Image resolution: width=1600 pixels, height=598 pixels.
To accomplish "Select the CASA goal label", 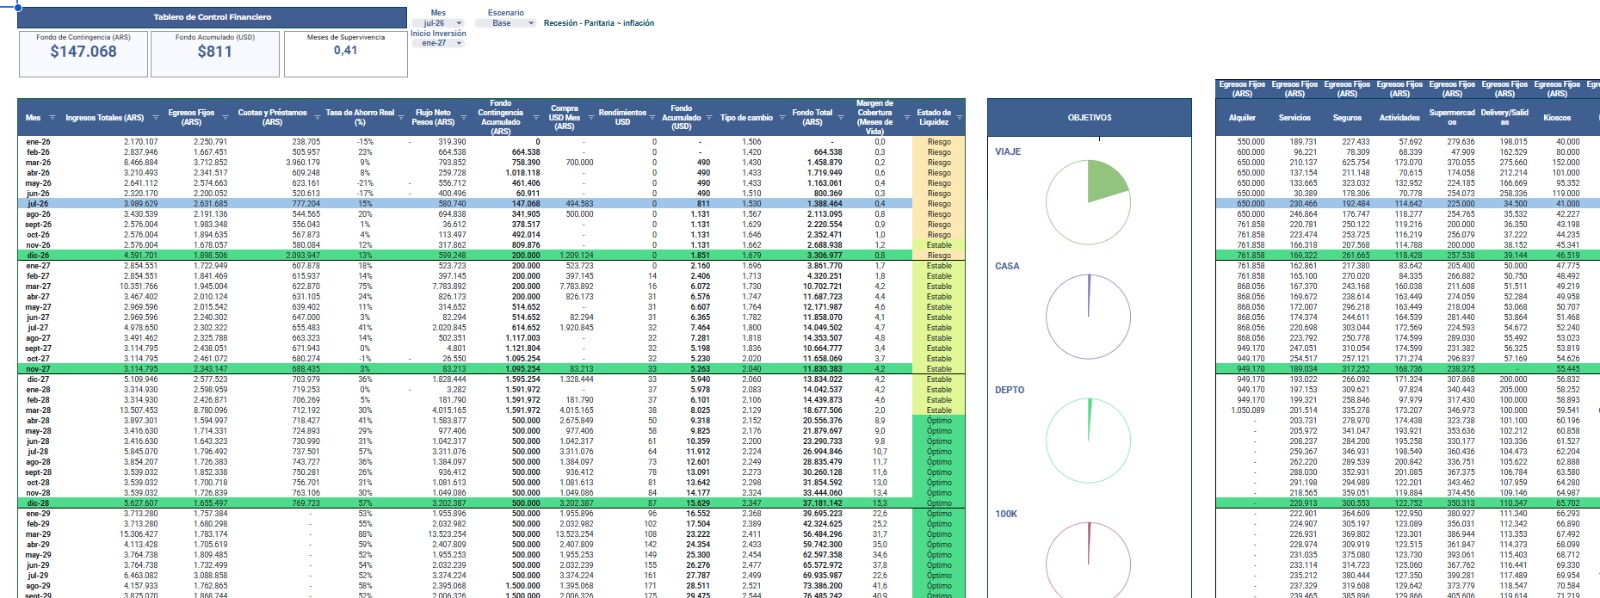I will point(1007,266).
